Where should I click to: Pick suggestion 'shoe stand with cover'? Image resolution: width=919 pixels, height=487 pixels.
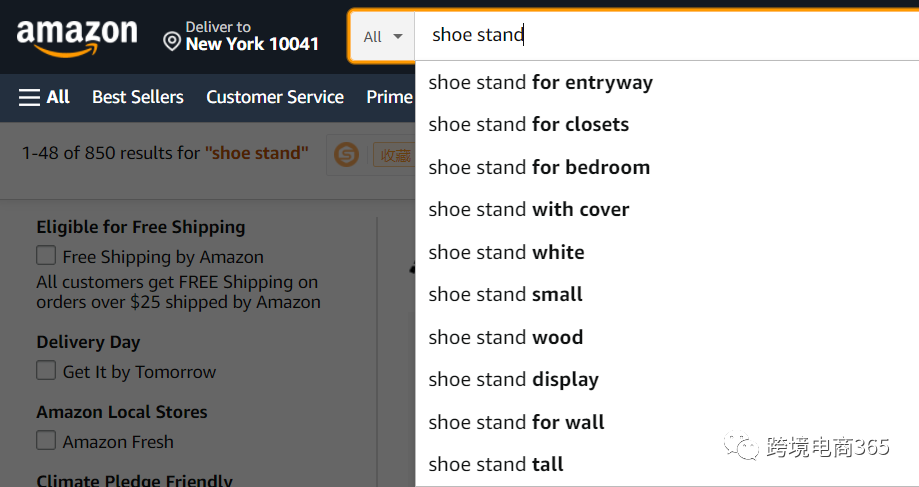(528, 210)
